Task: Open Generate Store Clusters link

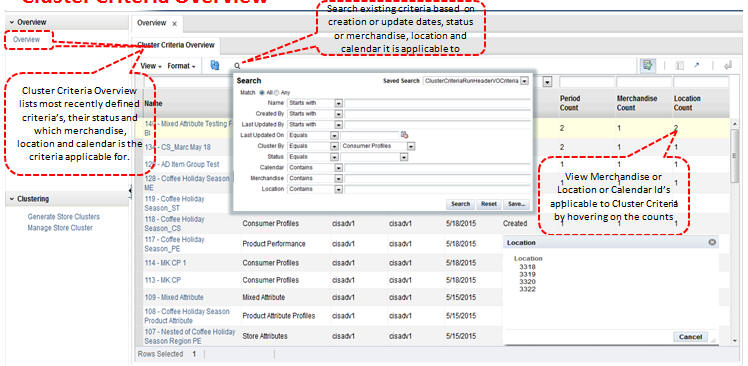Action: click(64, 217)
